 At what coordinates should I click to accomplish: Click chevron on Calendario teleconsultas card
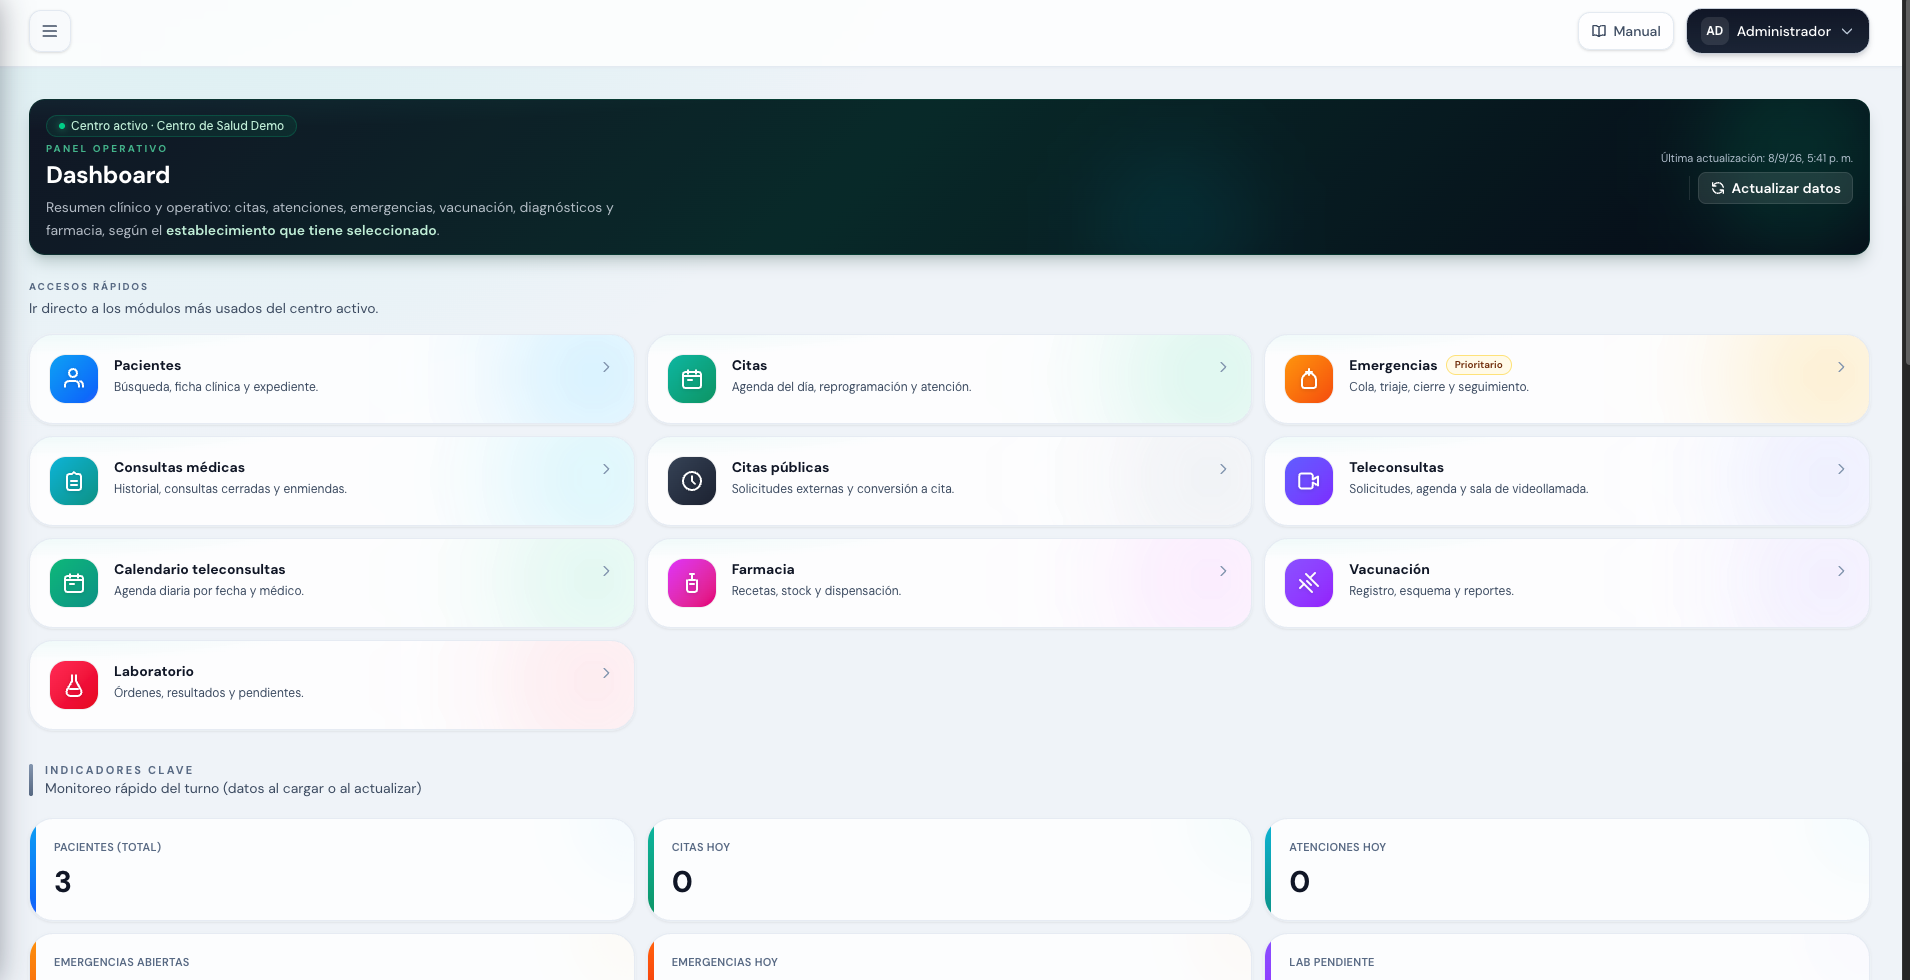(x=606, y=571)
